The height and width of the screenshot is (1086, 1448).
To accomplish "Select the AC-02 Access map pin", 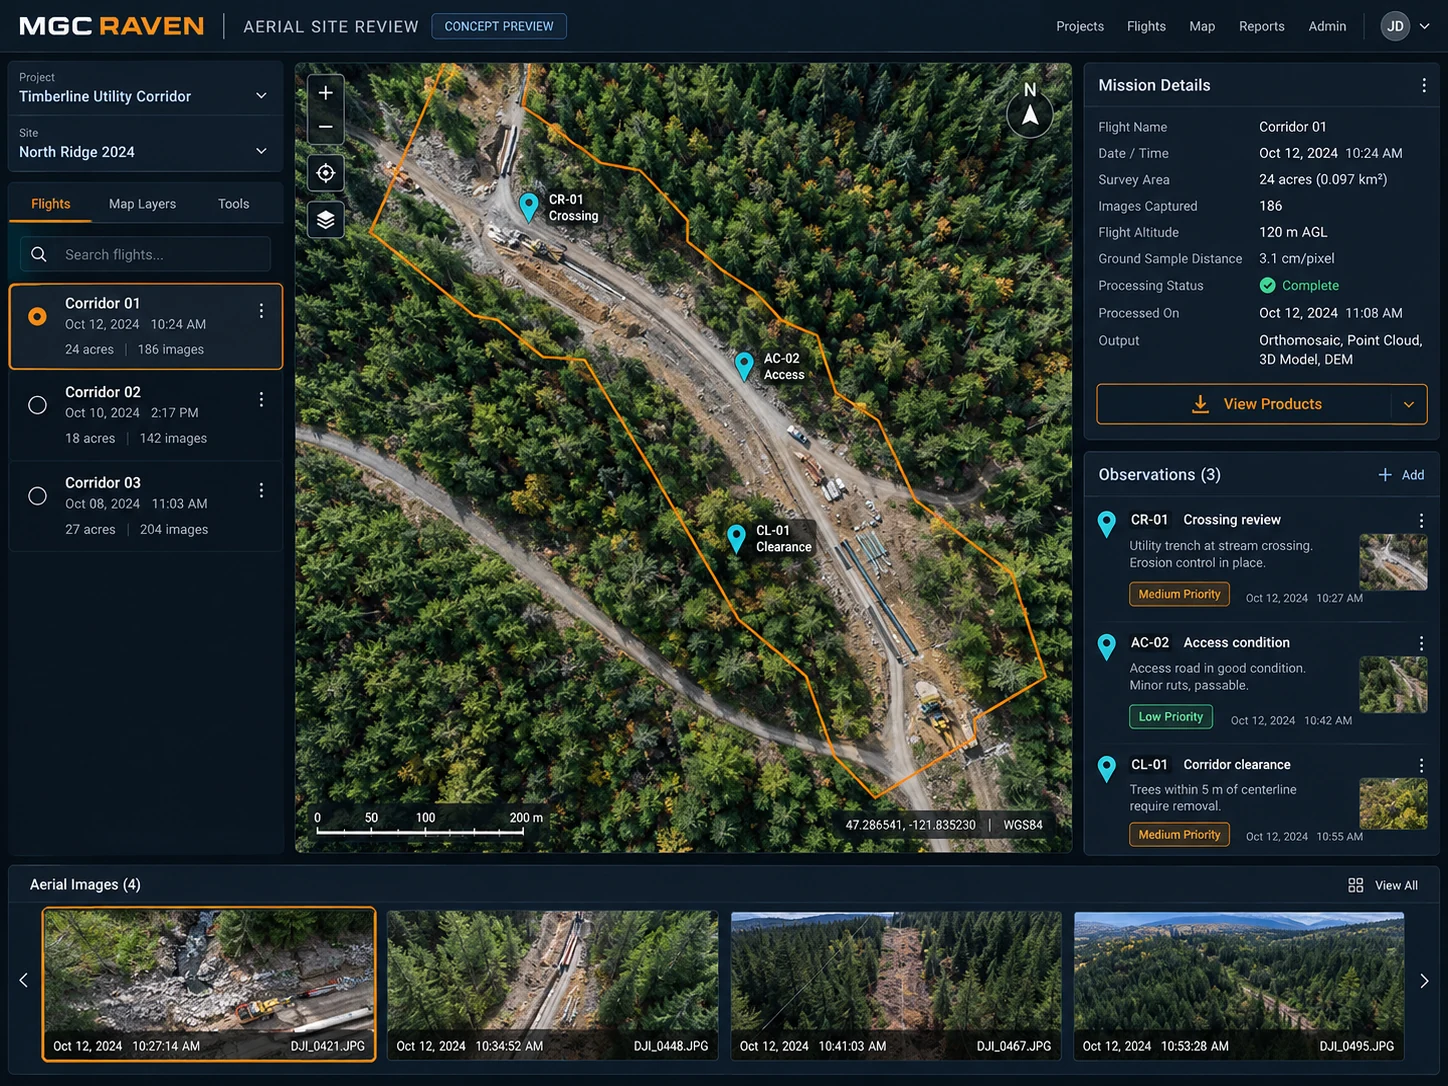I will 744,366.
